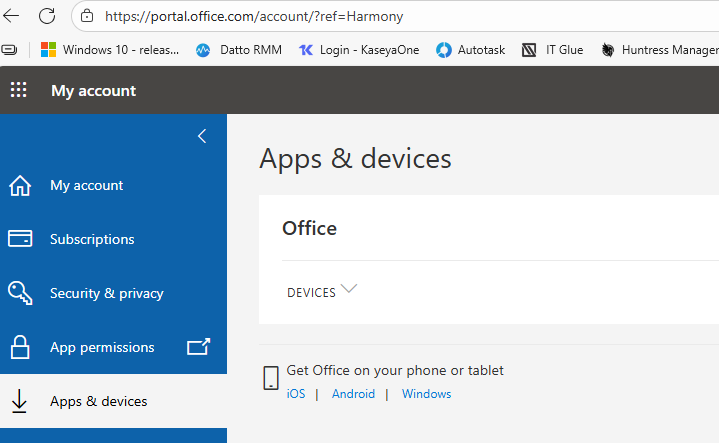
Task: Click the My account header title
Action: 94,90
